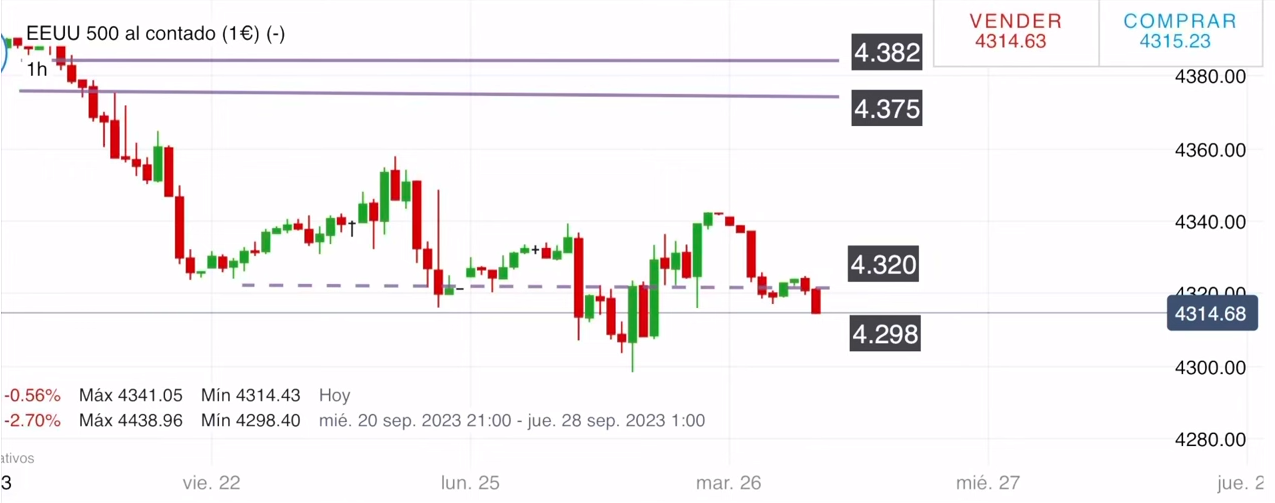Click the mar. 26 date label
Image resolution: width=1275 pixels, height=503 pixels.
pos(729,483)
